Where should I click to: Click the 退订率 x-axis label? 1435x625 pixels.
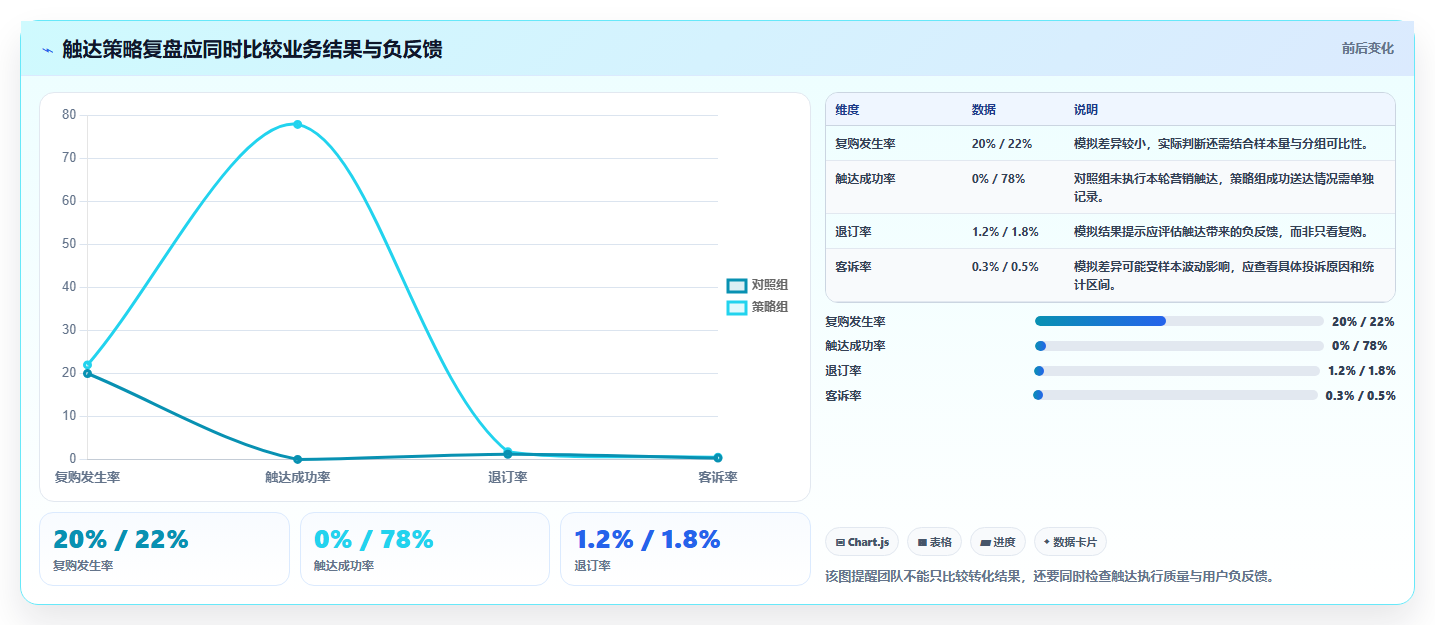click(508, 478)
